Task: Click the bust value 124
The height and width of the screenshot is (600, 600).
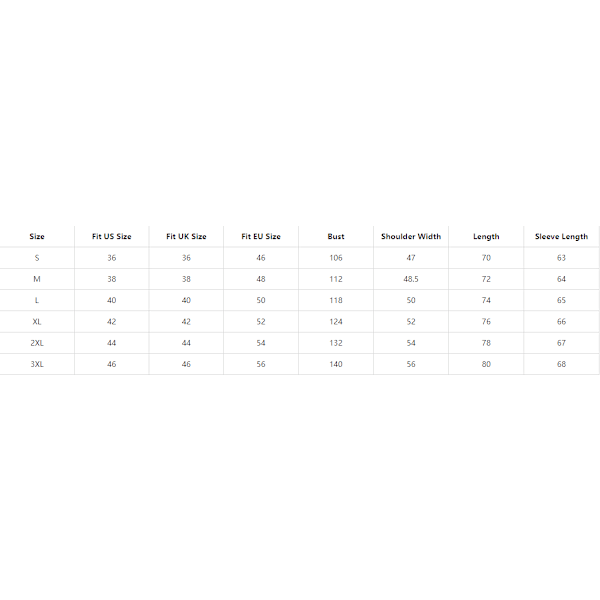Action: [x=336, y=322]
